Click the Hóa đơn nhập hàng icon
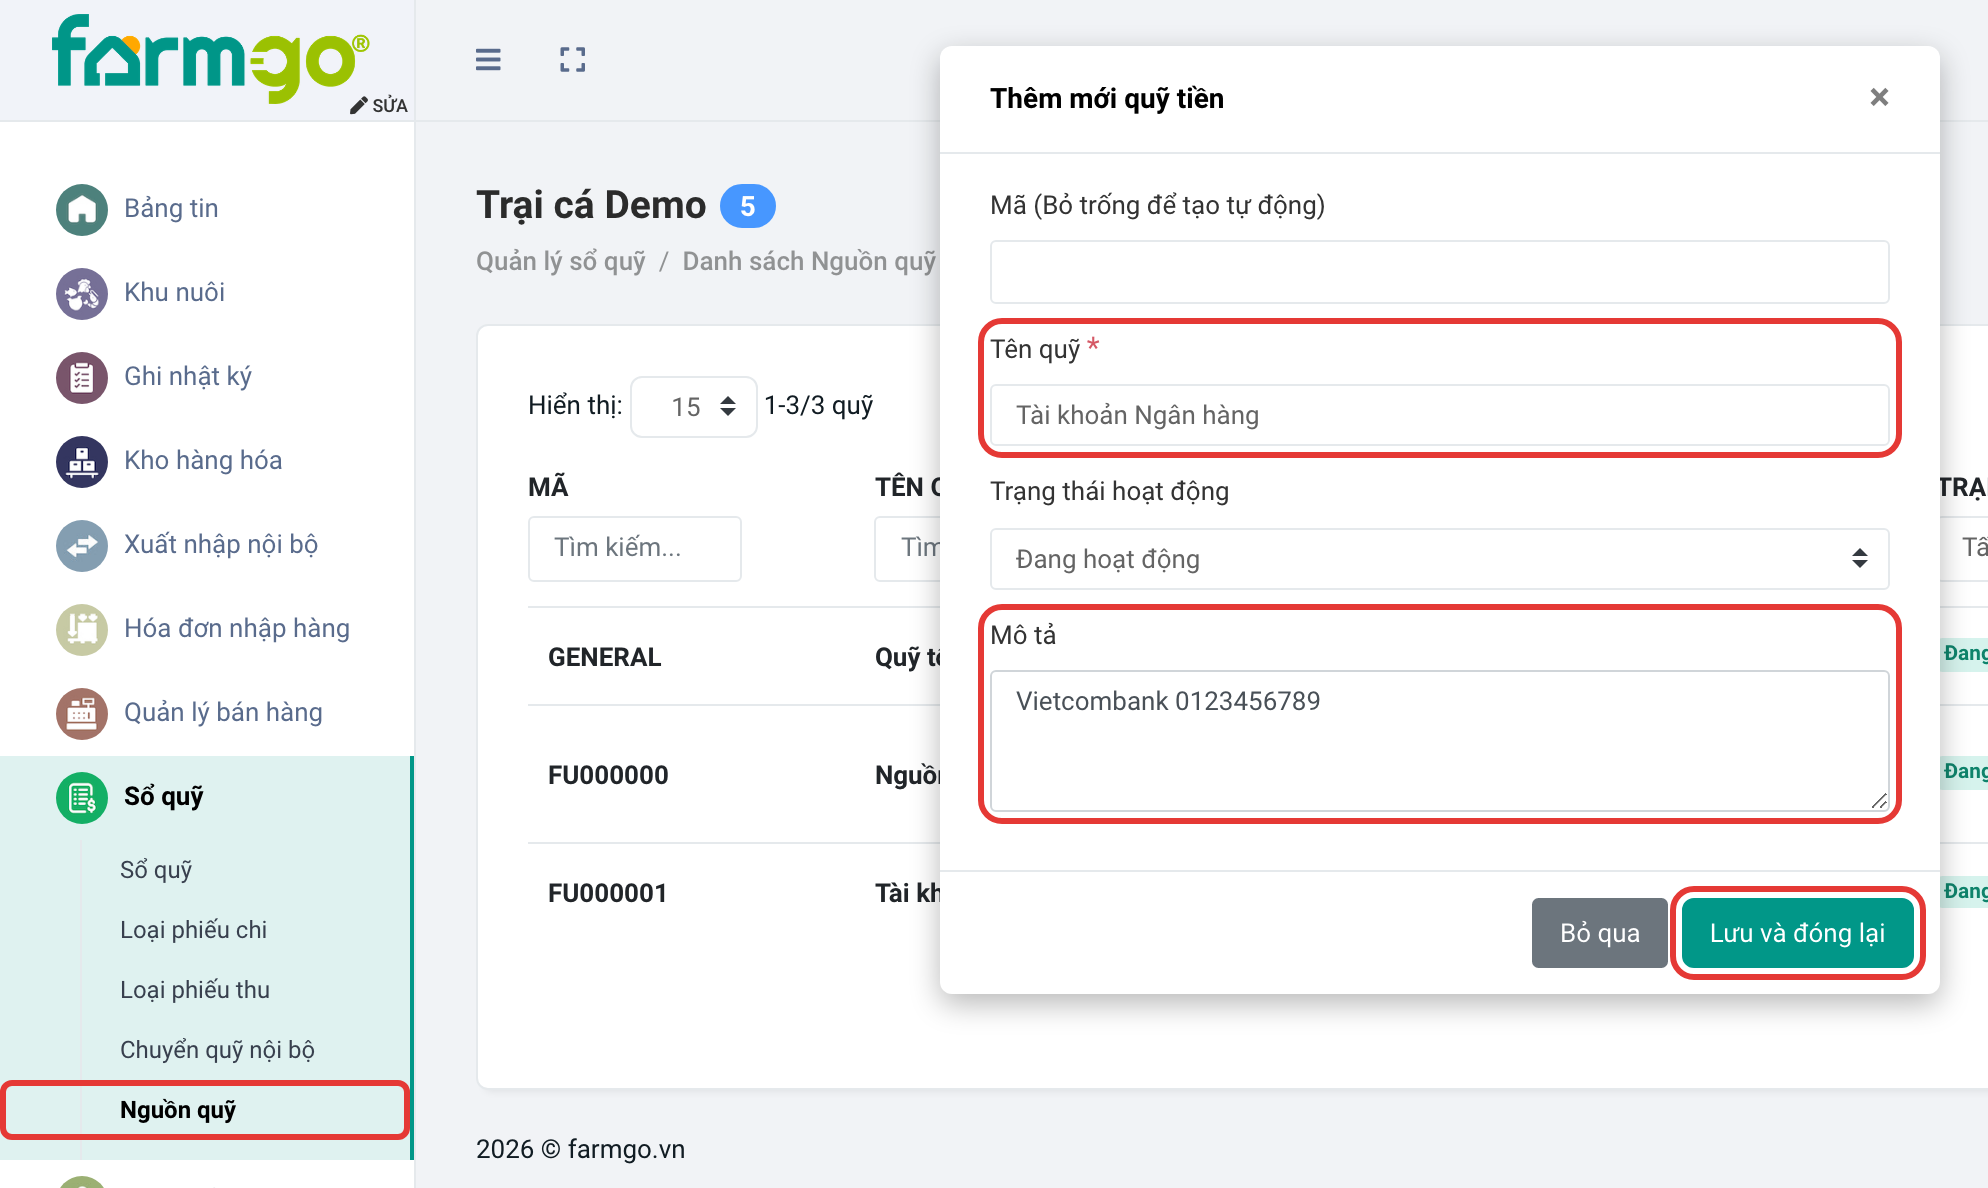 [82, 629]
